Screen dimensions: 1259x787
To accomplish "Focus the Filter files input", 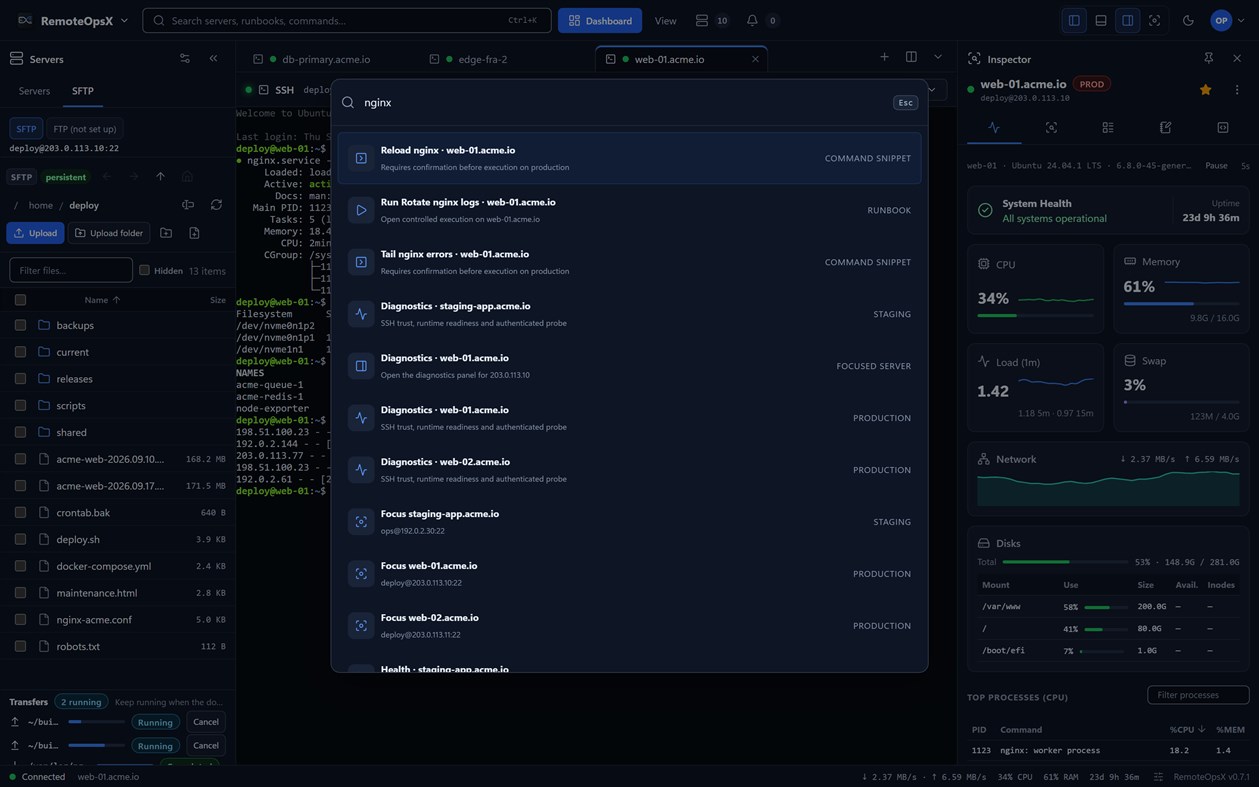I will [71, 270].
